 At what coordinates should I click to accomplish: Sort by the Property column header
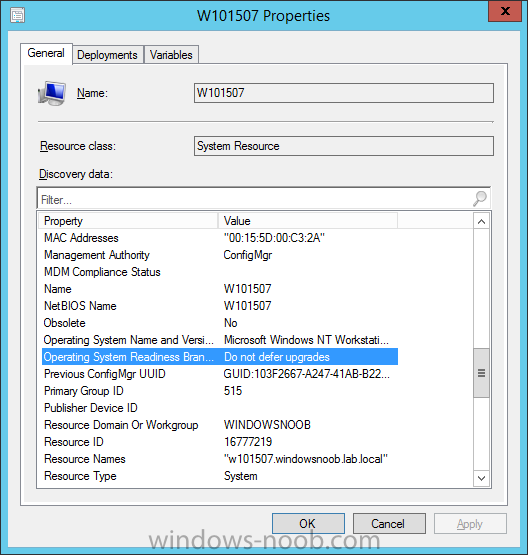pyautogui.click(x=128, y=221)
